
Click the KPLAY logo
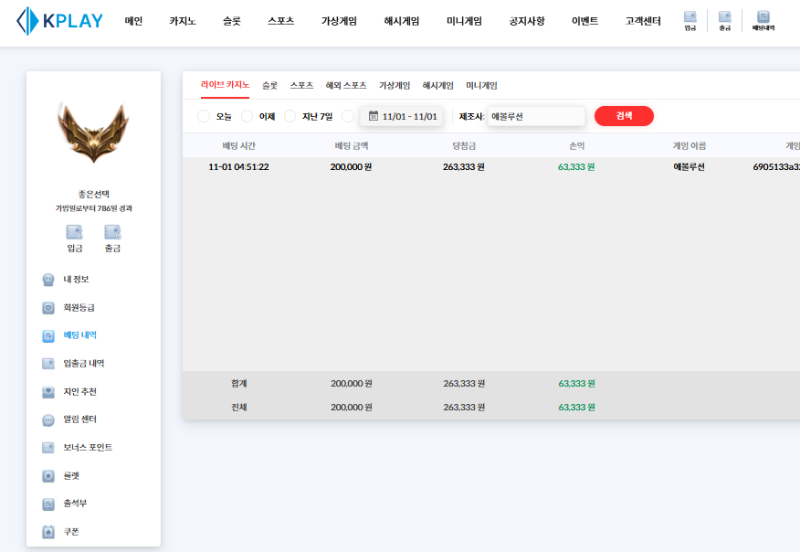pyautogui.click(x=59, y=20)
